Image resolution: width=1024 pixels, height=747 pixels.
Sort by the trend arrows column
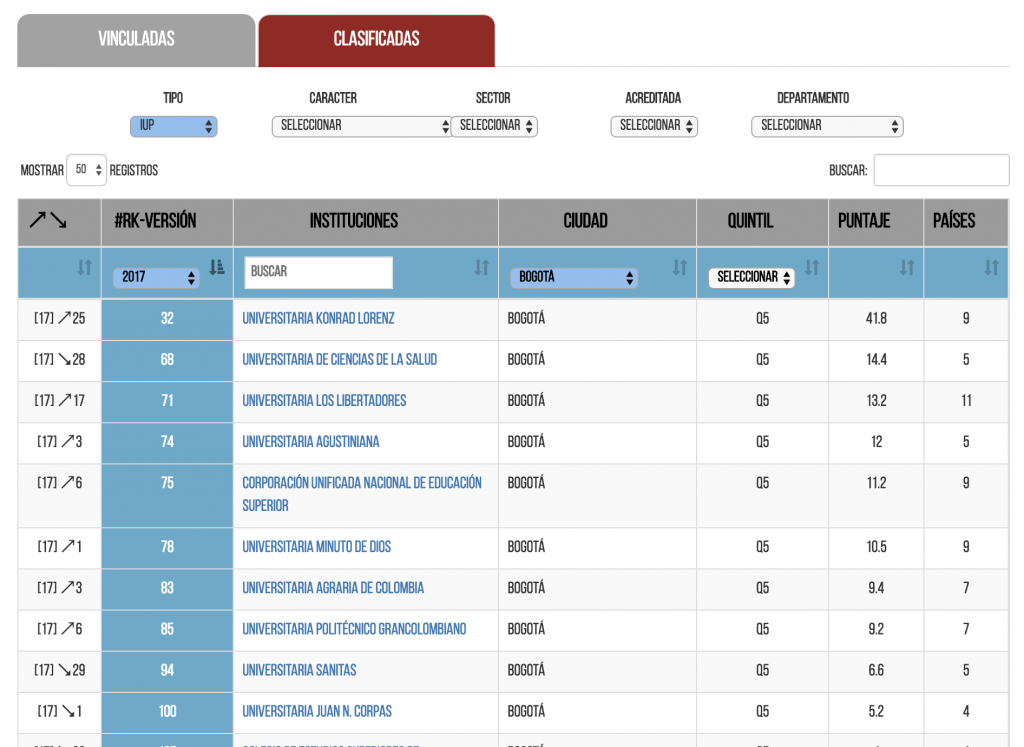[x=84, y=267]
